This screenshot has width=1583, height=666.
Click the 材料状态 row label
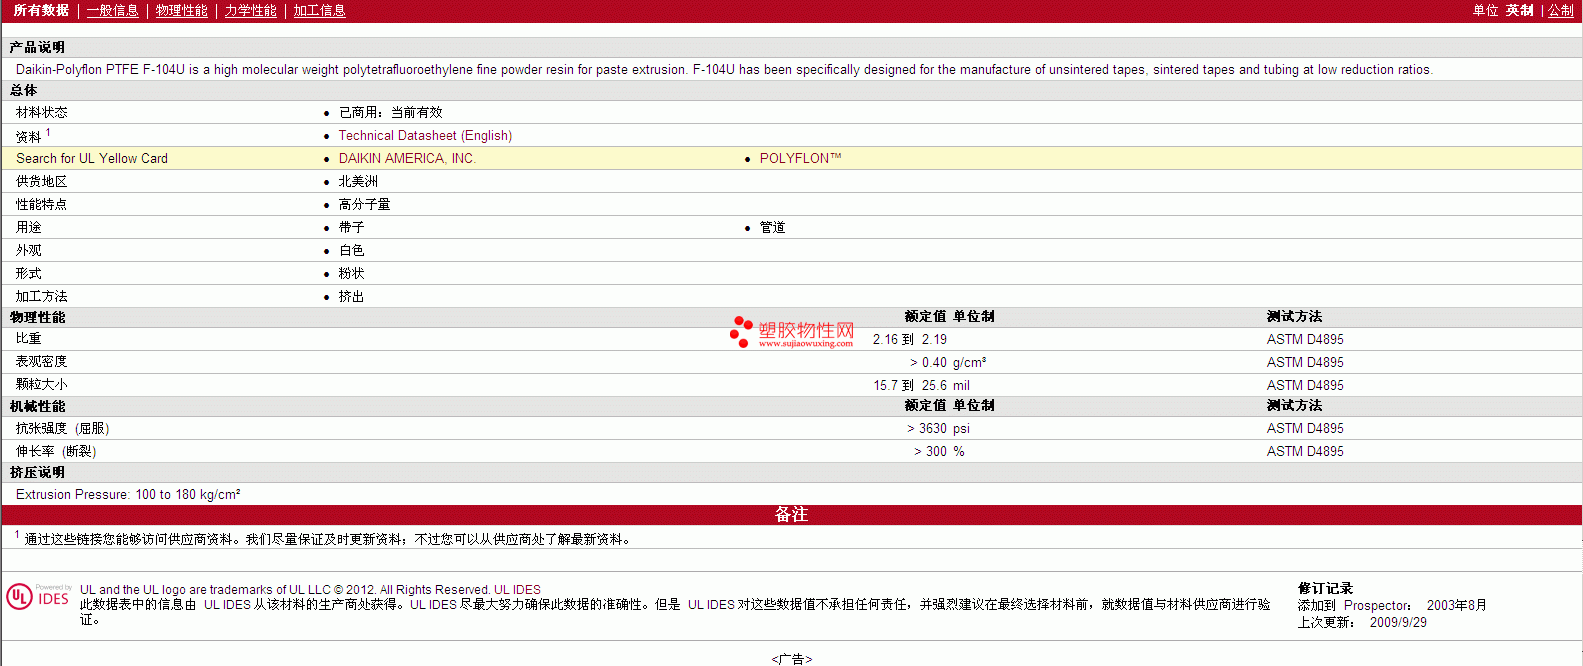click(x=42, y=112)
